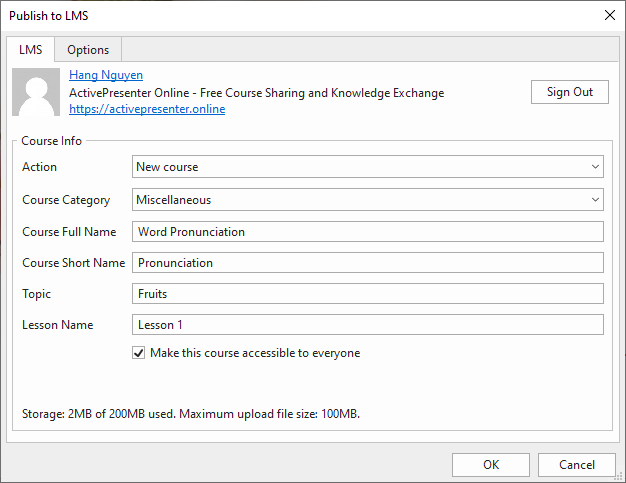
Task: Close the Publish to LMS dialog
Action: 610,15
